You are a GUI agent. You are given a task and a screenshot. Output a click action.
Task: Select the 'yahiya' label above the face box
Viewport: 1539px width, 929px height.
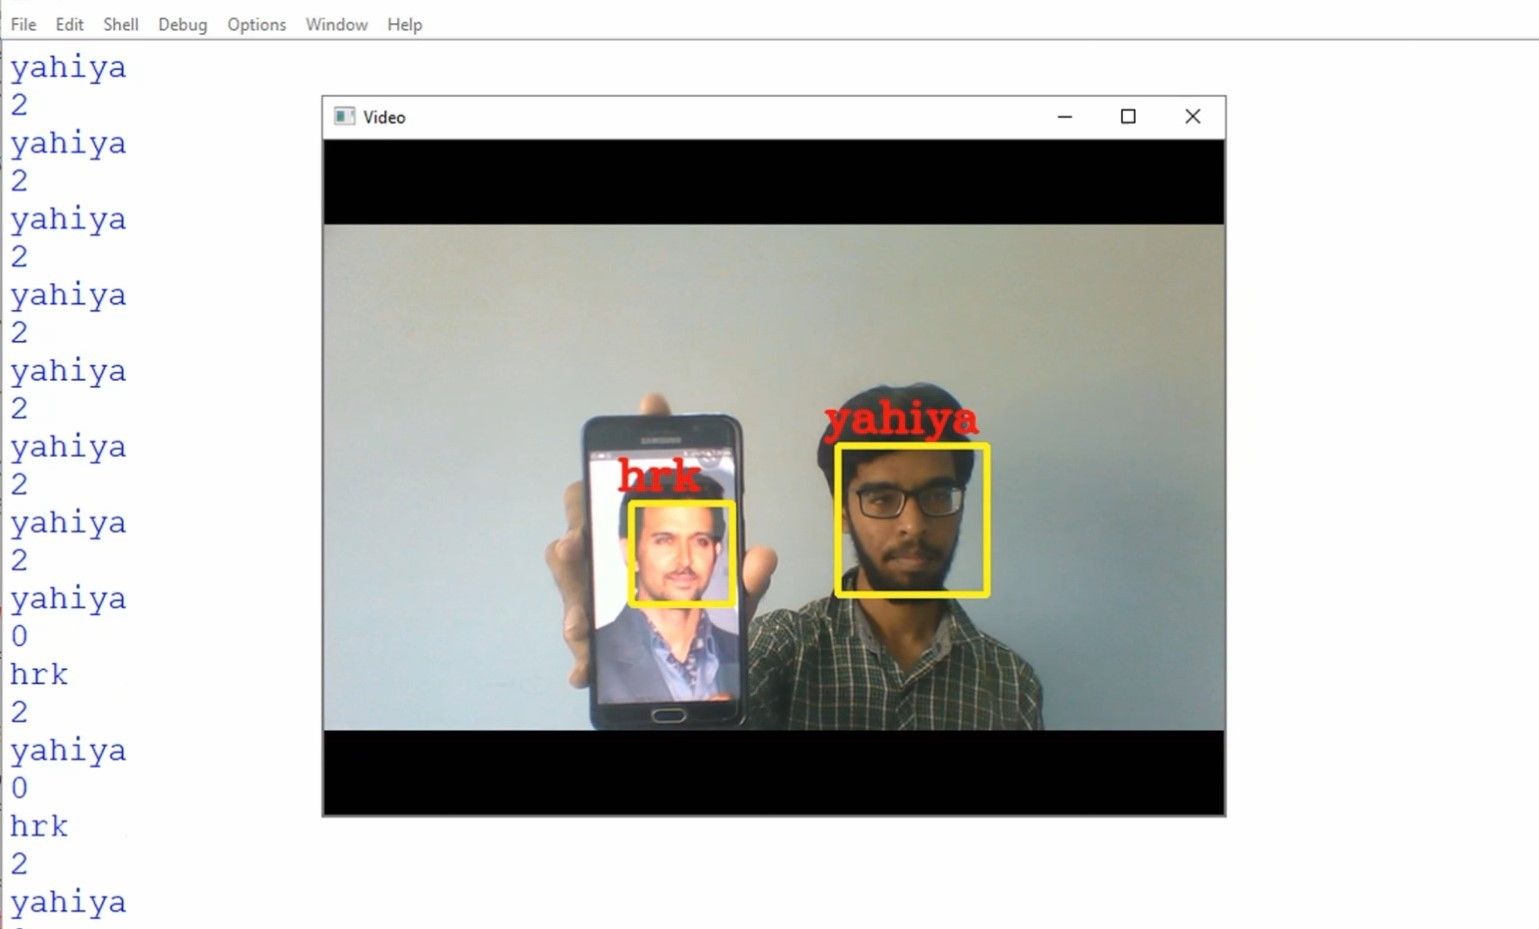(x=903, y=420)
